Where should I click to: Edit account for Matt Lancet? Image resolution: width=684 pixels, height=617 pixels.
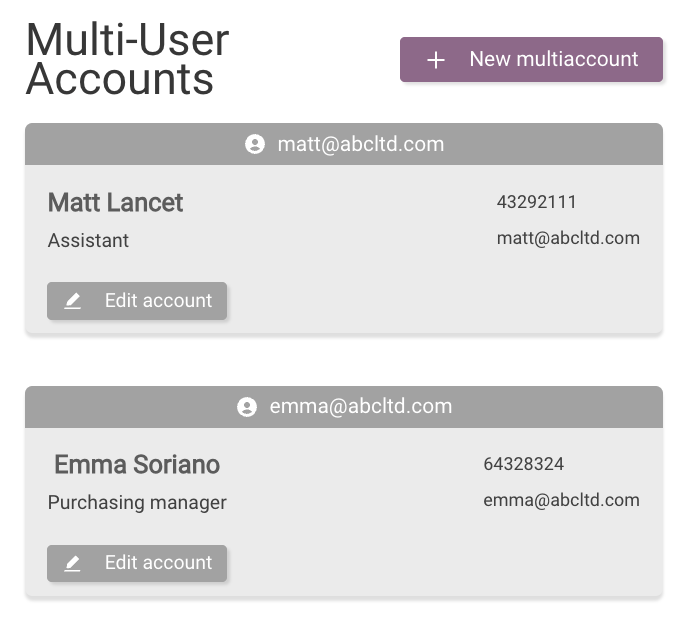(x=137, y=301)
